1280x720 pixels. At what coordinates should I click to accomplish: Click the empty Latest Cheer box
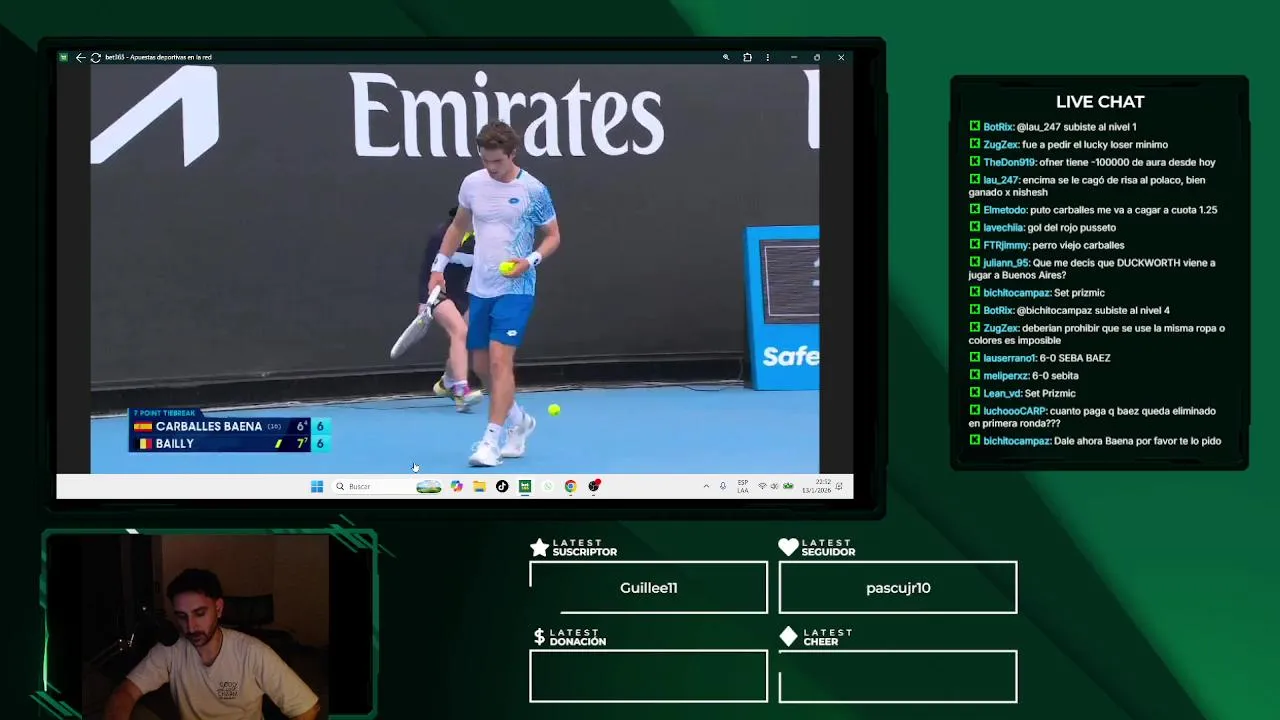tap(898, 676)
